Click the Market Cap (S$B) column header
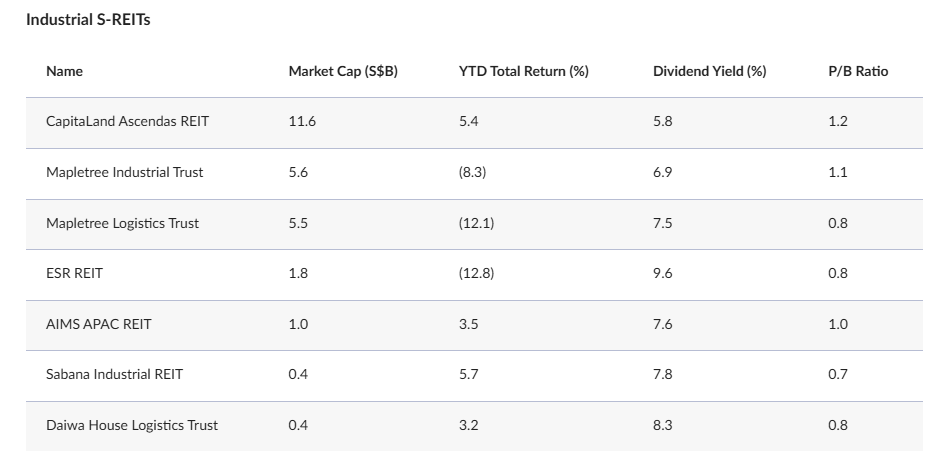 [x=343, y=72]
